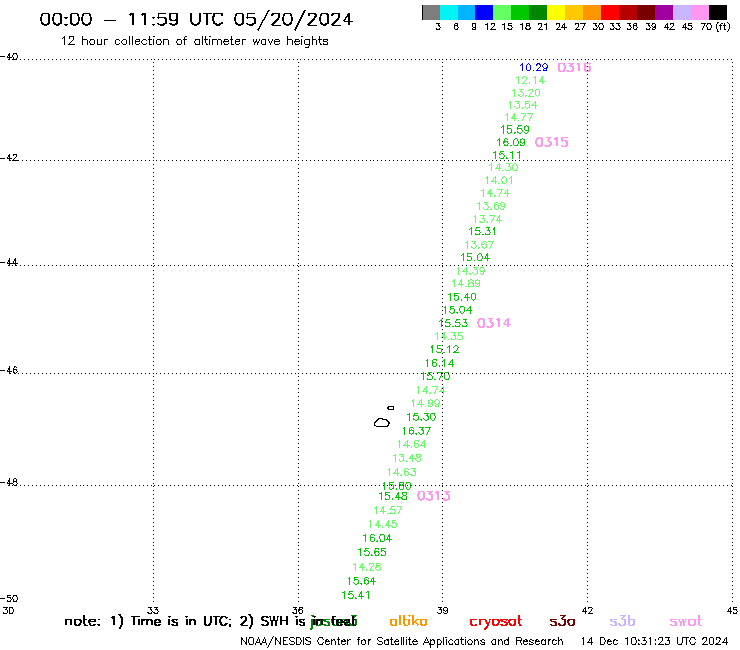The image size is (740, 650).
Task: Select the wave height value 13.20
Action: (x=526, y=93)
